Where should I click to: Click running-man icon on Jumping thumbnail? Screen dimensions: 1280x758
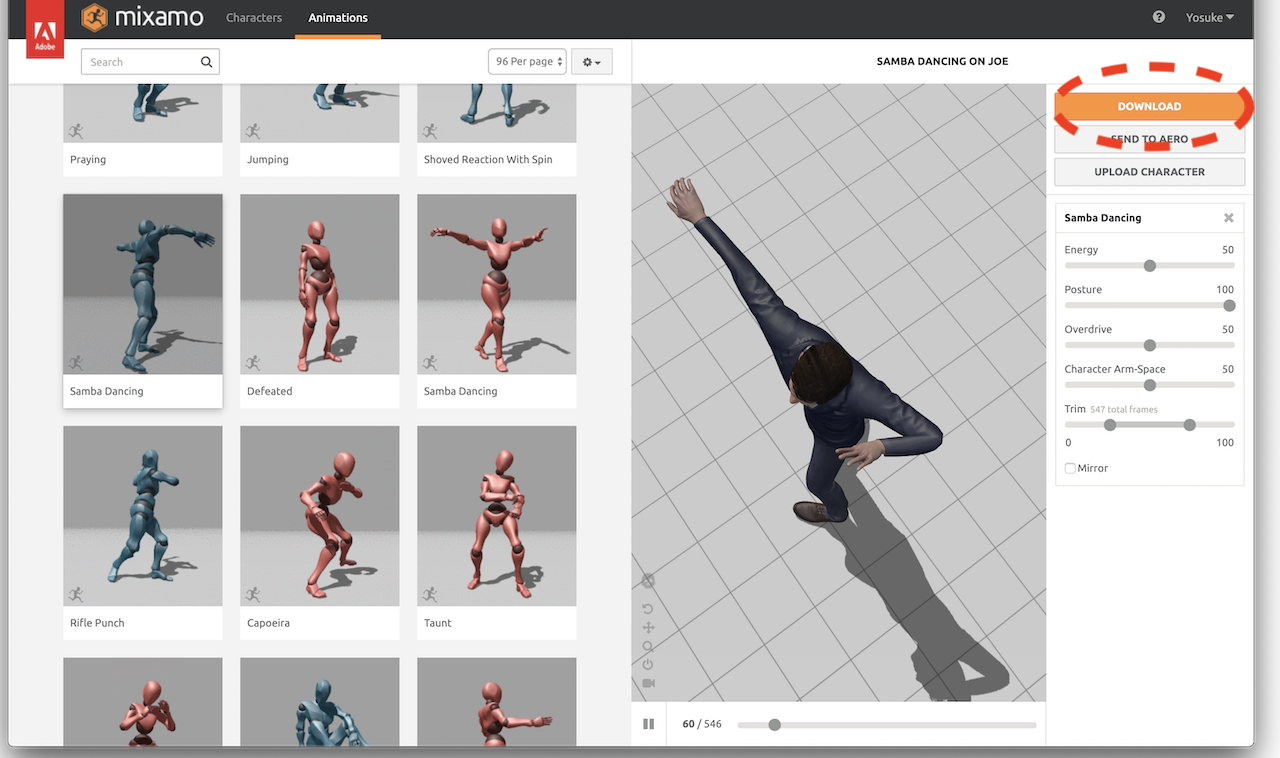point(253,131)
